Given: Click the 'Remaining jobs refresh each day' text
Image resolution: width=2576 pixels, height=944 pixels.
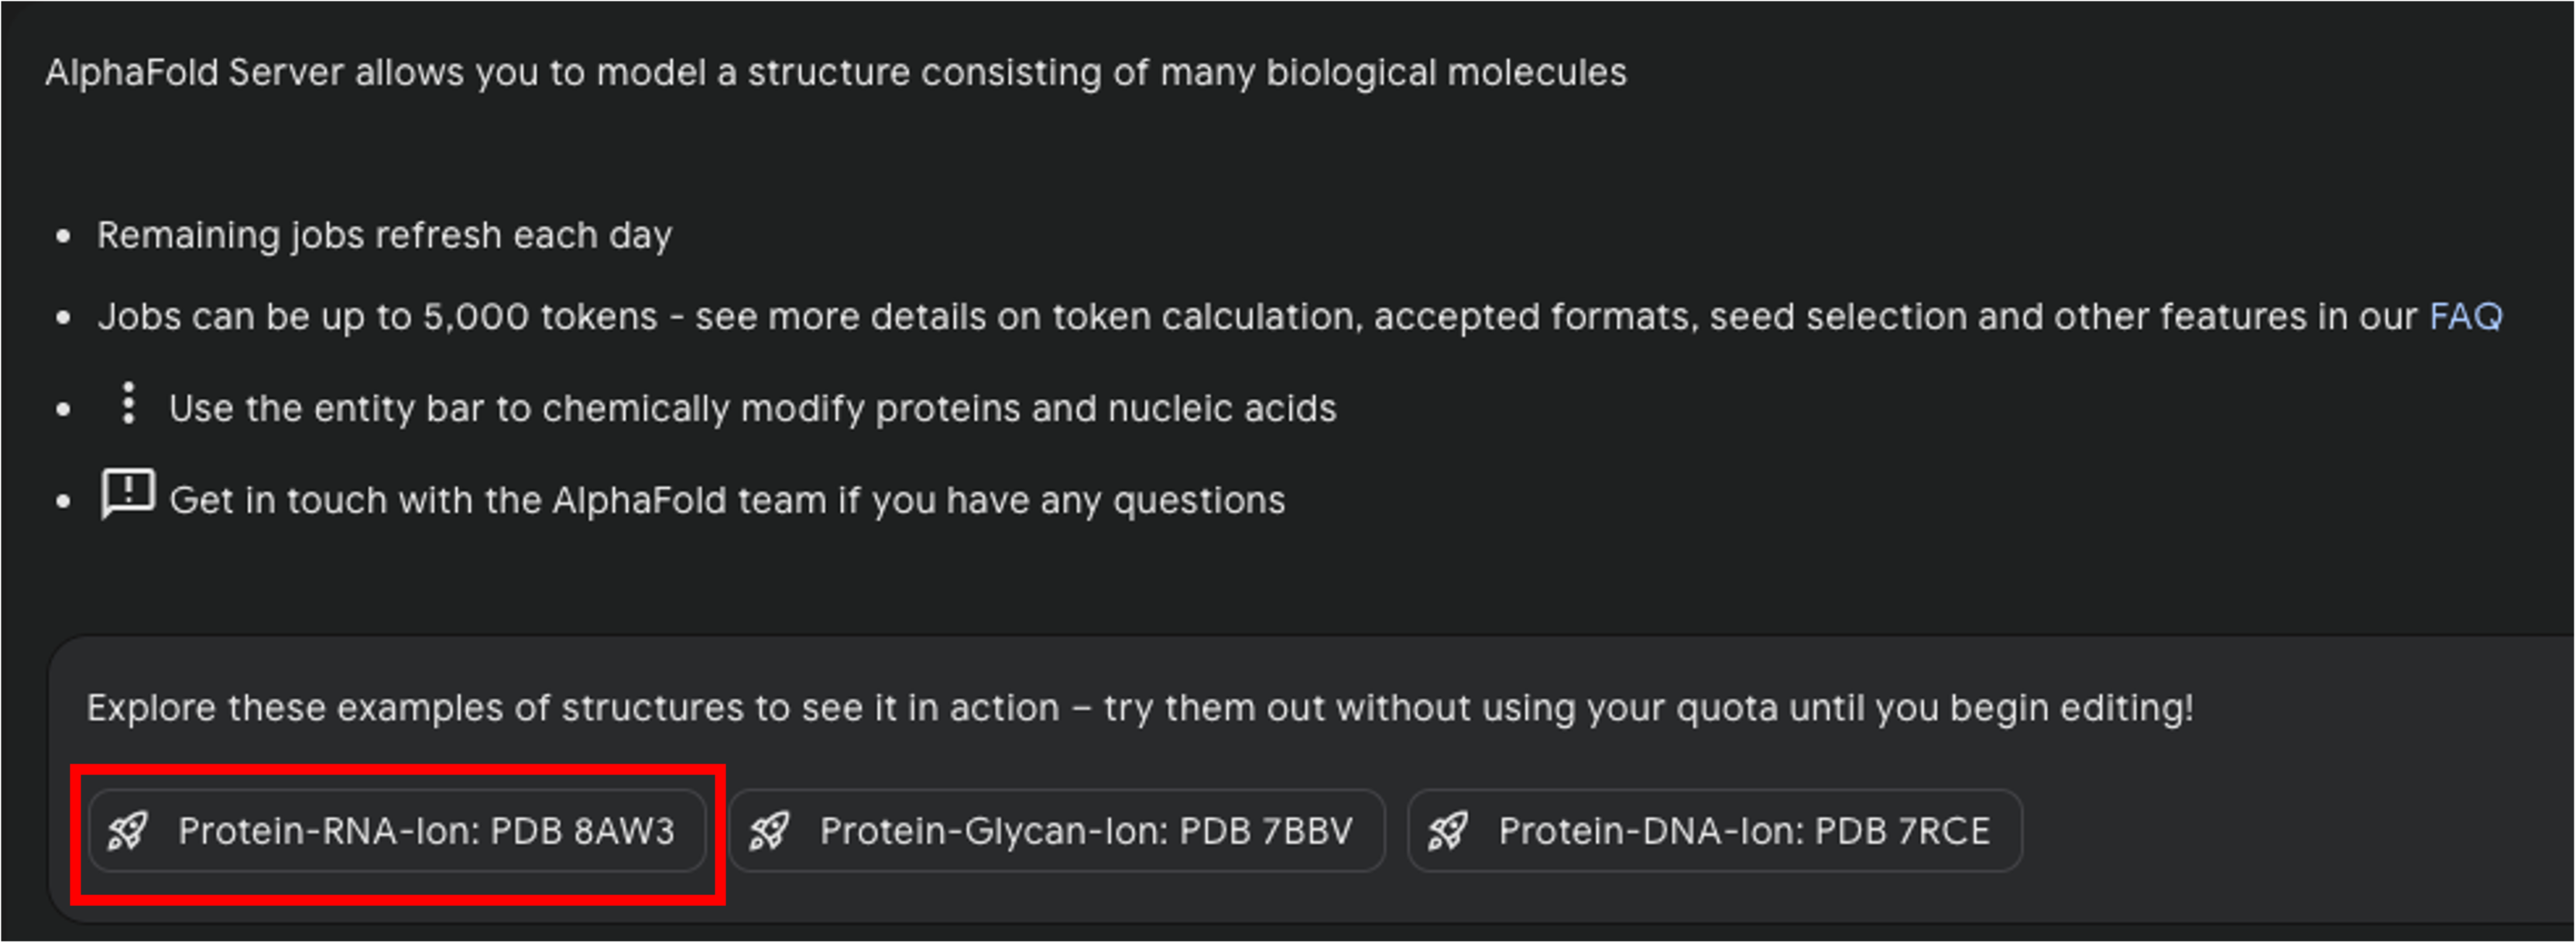Looking at the screenshot, I should [384, 236].
